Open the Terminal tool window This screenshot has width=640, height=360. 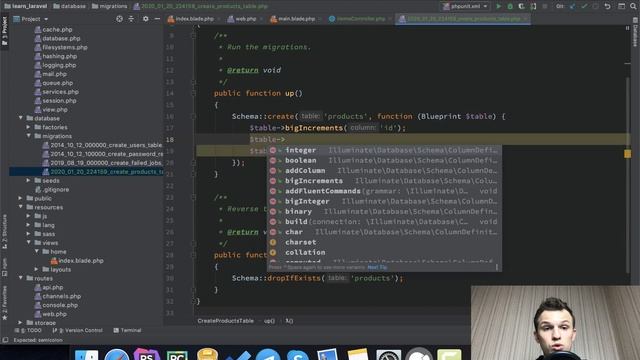[x=127, y=330]
